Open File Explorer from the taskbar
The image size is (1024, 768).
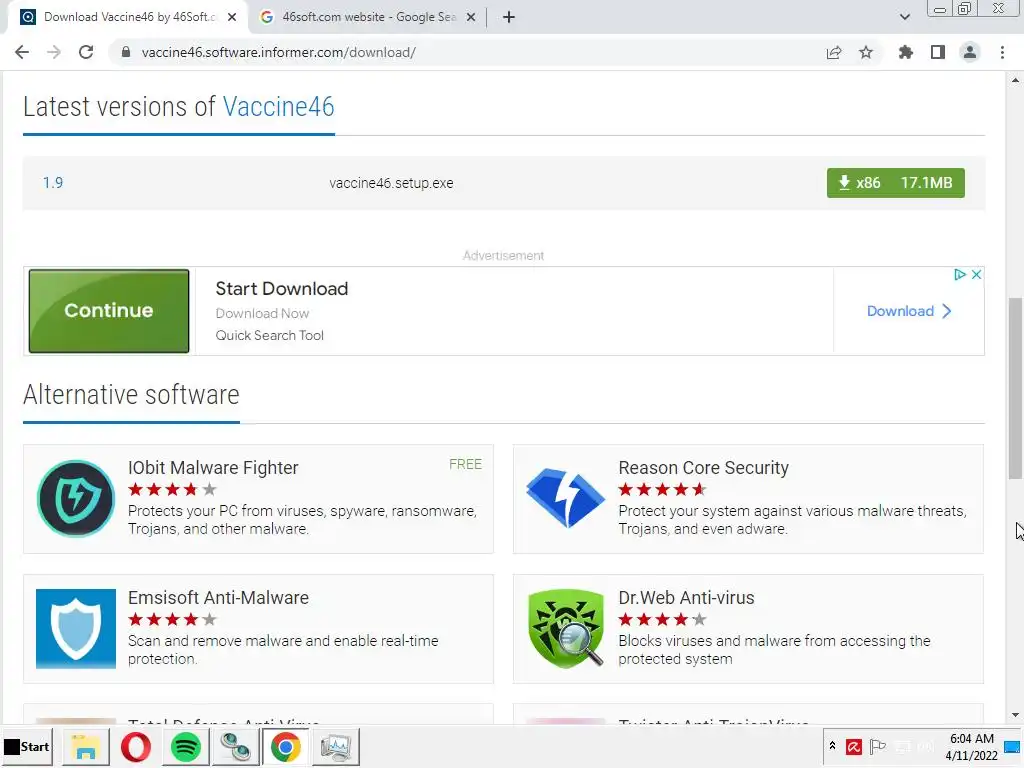pyautogui.click(x=86, y=746)
